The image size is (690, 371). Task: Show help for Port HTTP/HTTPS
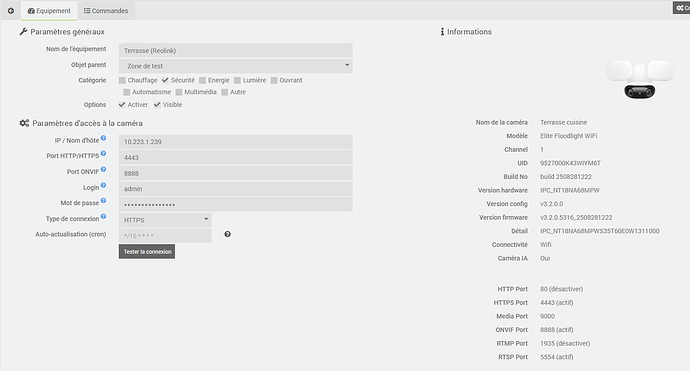point(103,153)
